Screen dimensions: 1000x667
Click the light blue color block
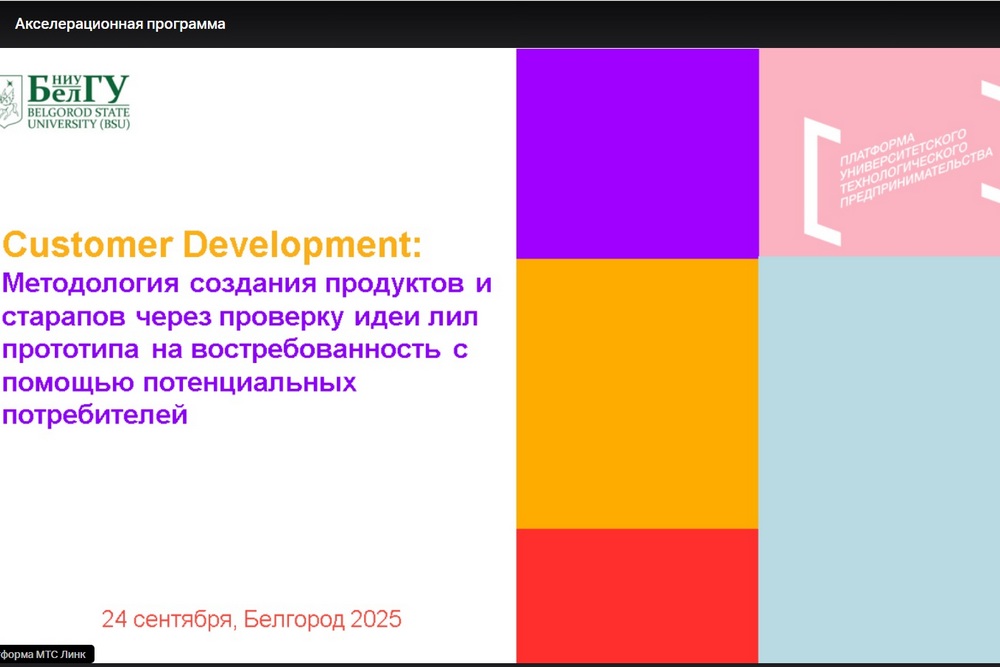tap(879, 459)
